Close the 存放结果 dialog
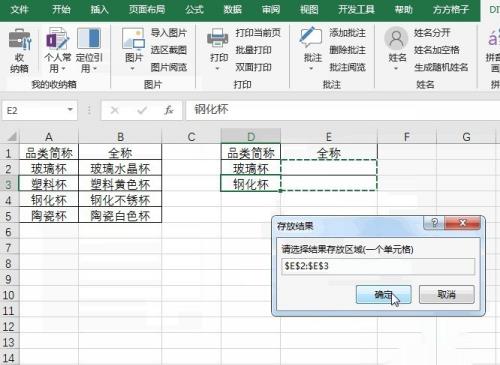 [463, 223]
